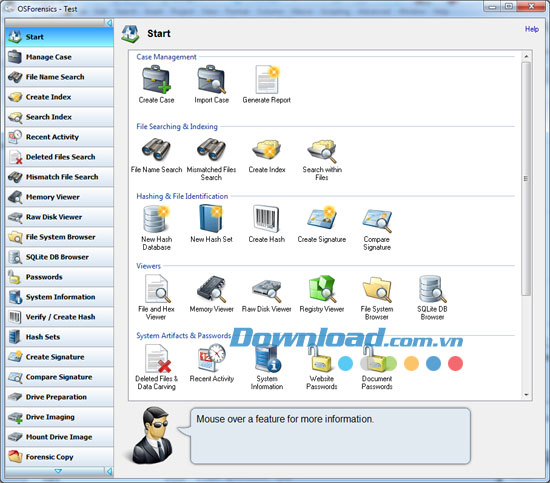Click the Generate Report icon
The image size is (550, 483).
(x=267, y=80)
